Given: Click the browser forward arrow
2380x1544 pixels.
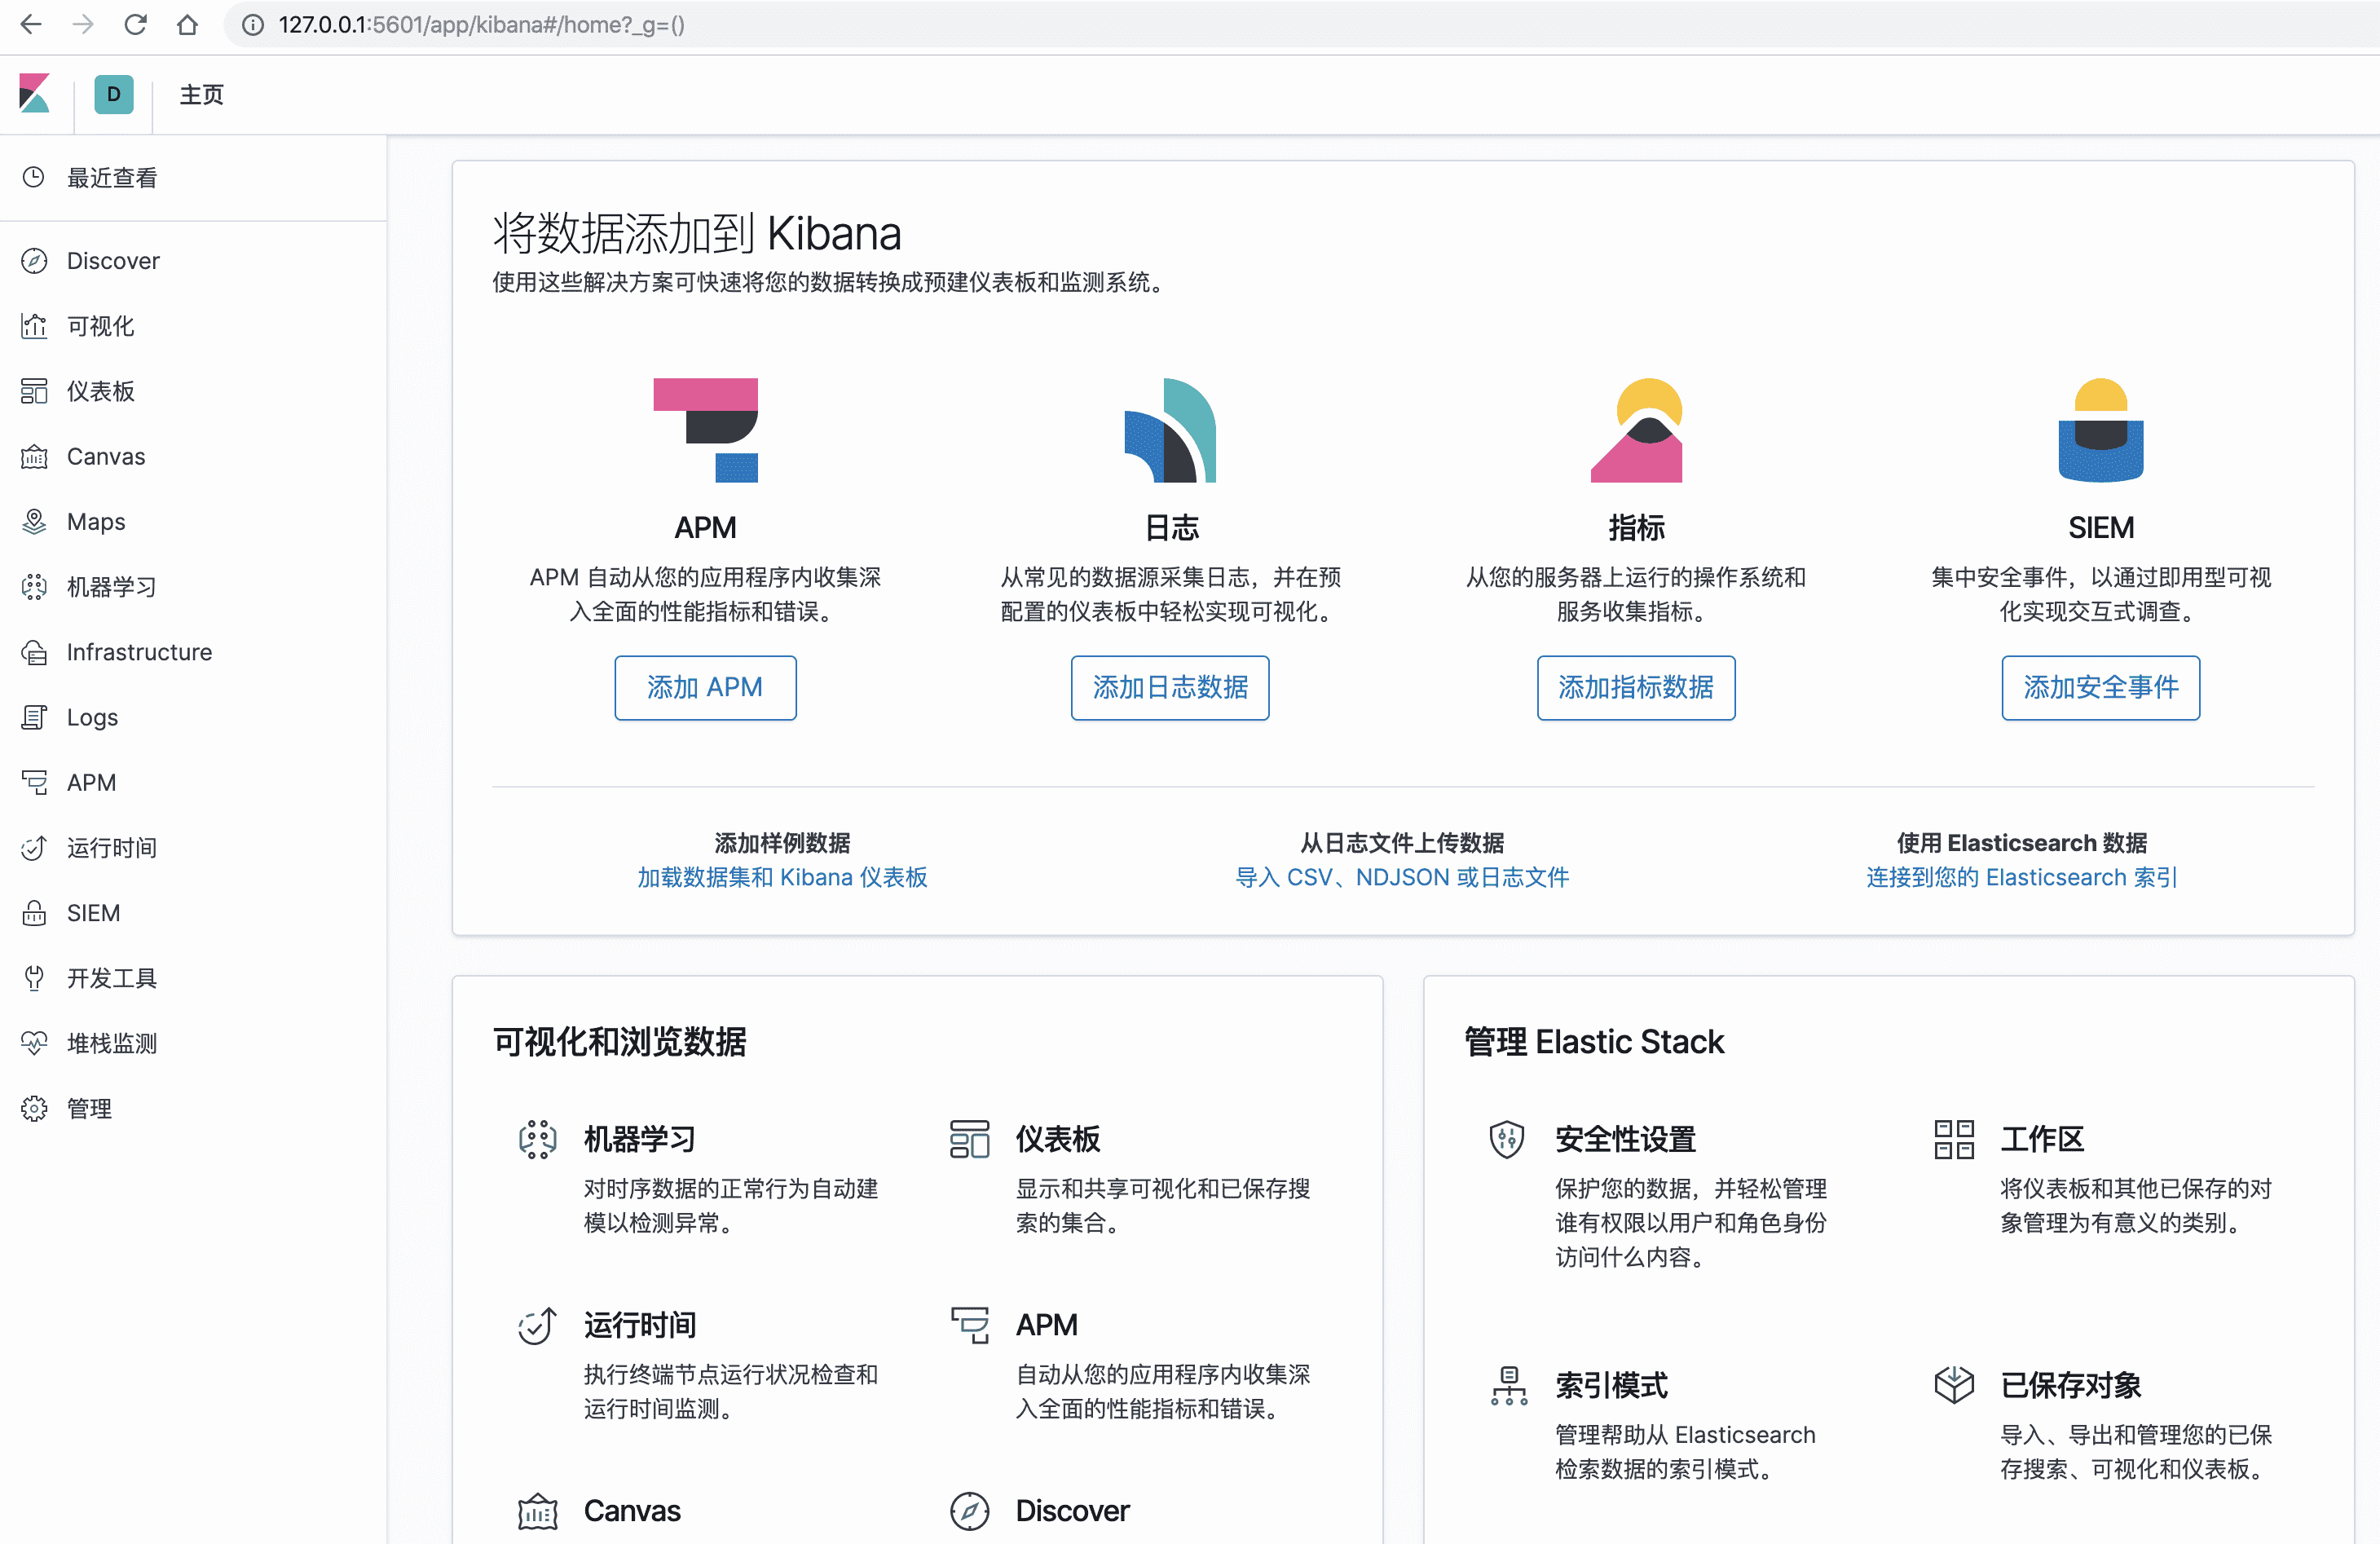Looking at the screenshot, I should [x=83, y=25].
